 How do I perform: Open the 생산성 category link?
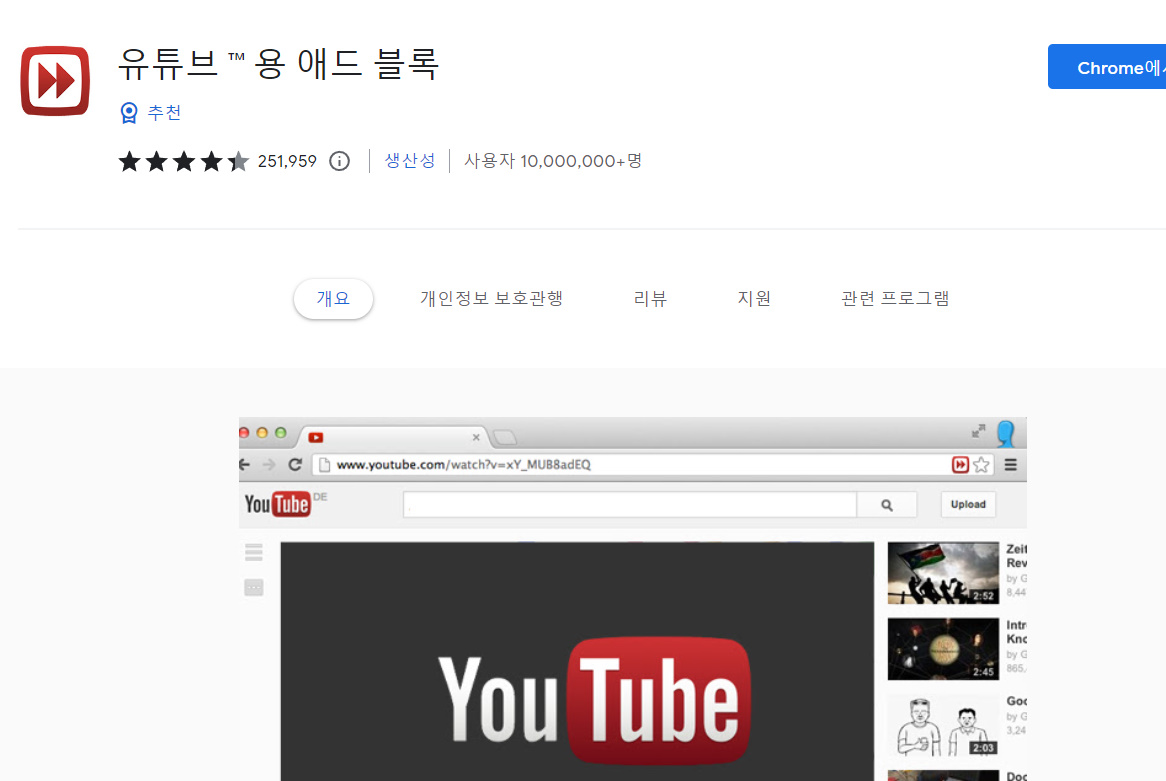[x=410, y=161]
